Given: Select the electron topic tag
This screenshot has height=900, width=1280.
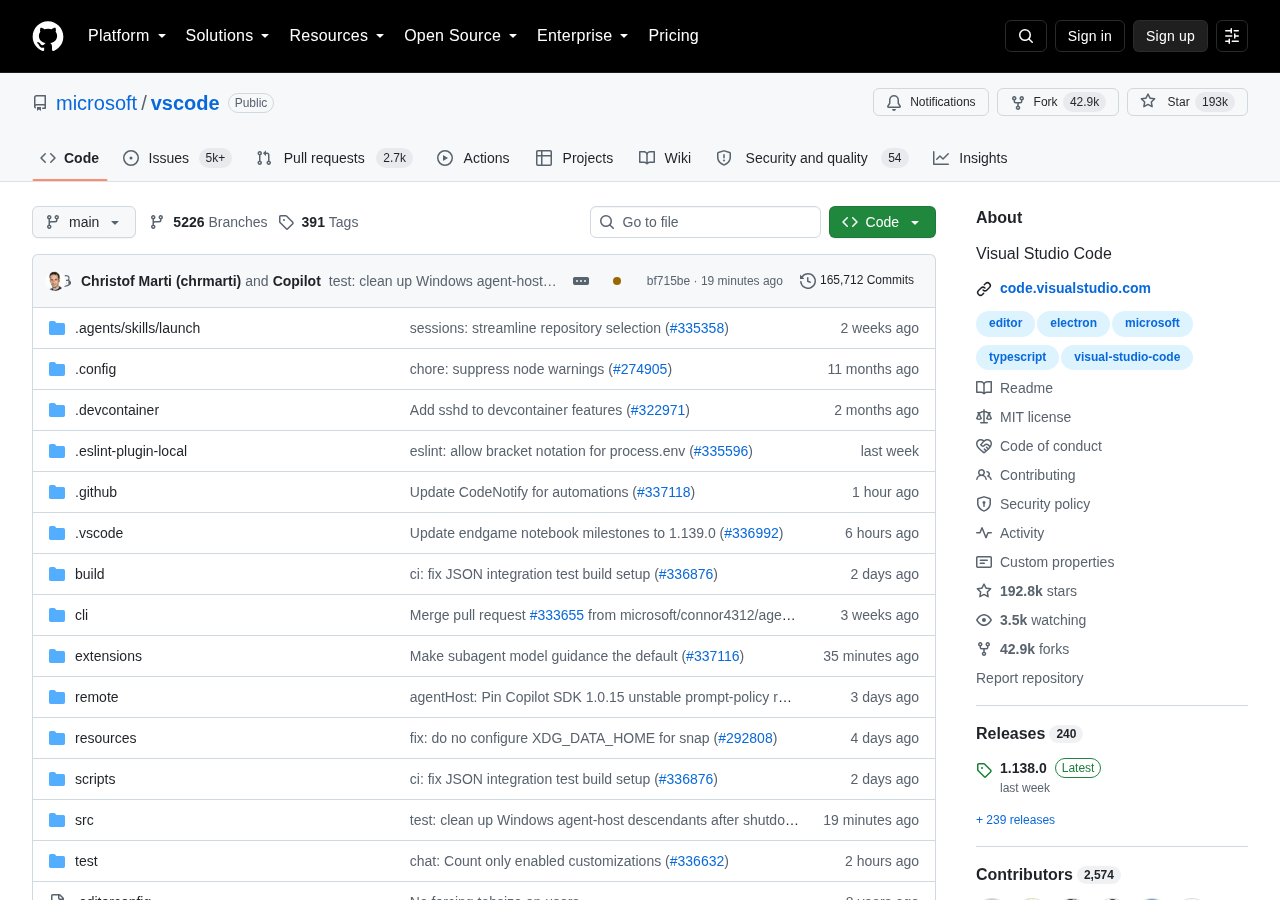Looking at the screenshot, I should click(1073, 323).
